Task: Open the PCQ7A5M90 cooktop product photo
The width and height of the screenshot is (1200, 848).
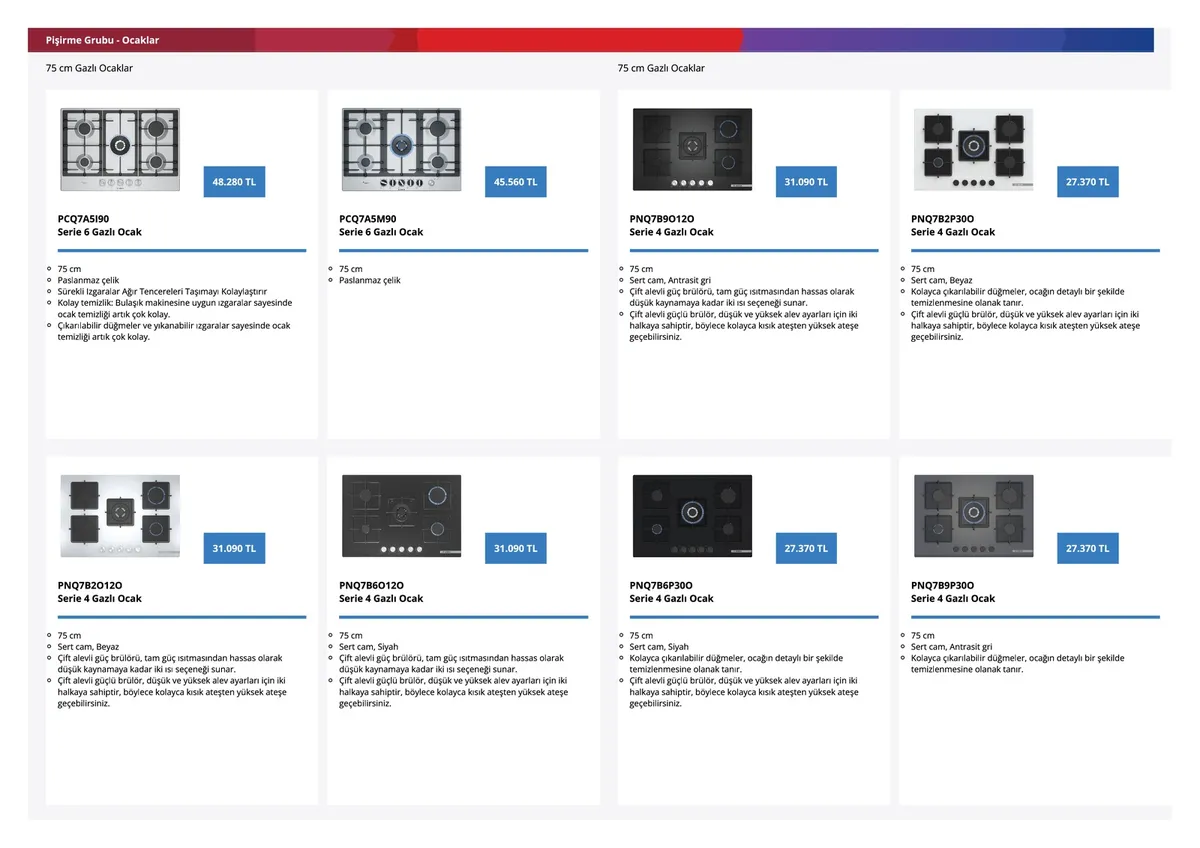Action: click(x=401, y=150)
